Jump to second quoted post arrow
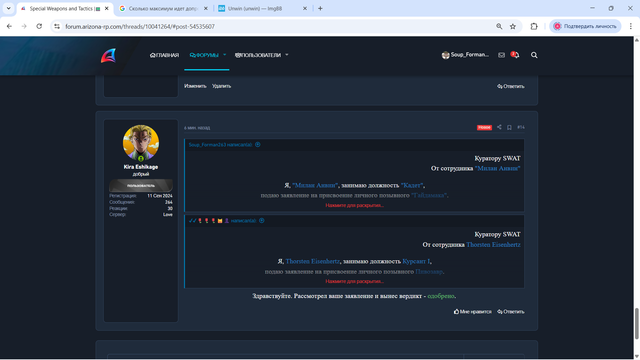 point(262,221)
